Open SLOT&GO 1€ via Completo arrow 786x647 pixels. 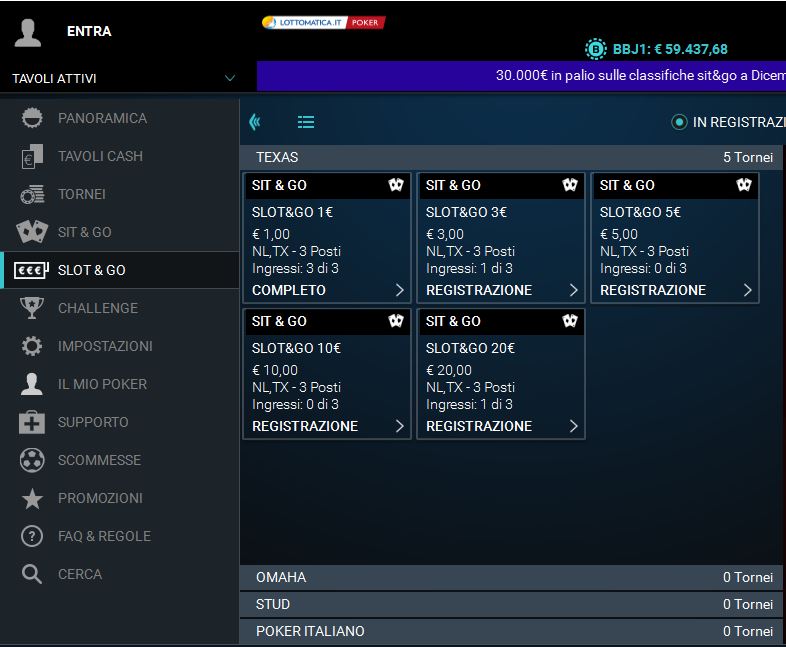(x=400, y=290)
